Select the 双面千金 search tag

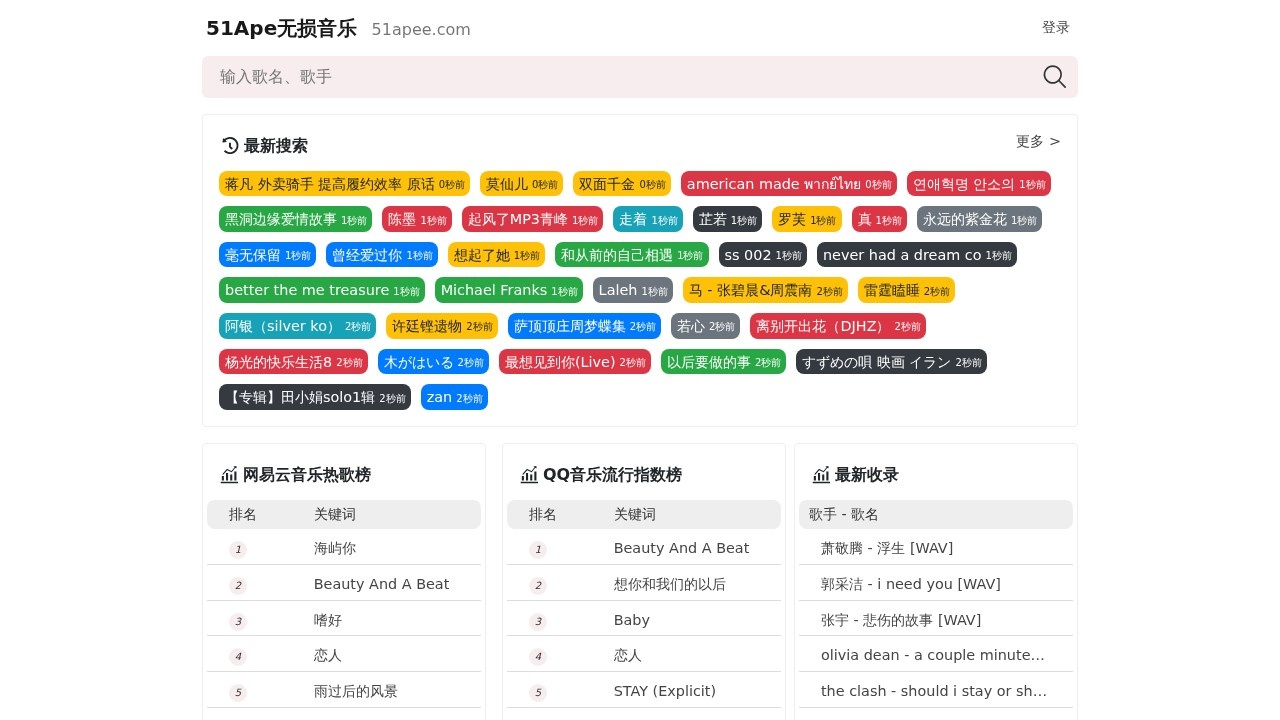tap(622, 184)
